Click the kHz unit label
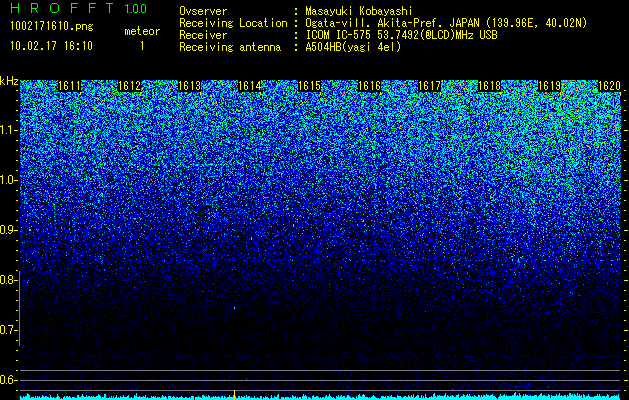The width and height of the screenshot is (629, 400). coord(9,81)
